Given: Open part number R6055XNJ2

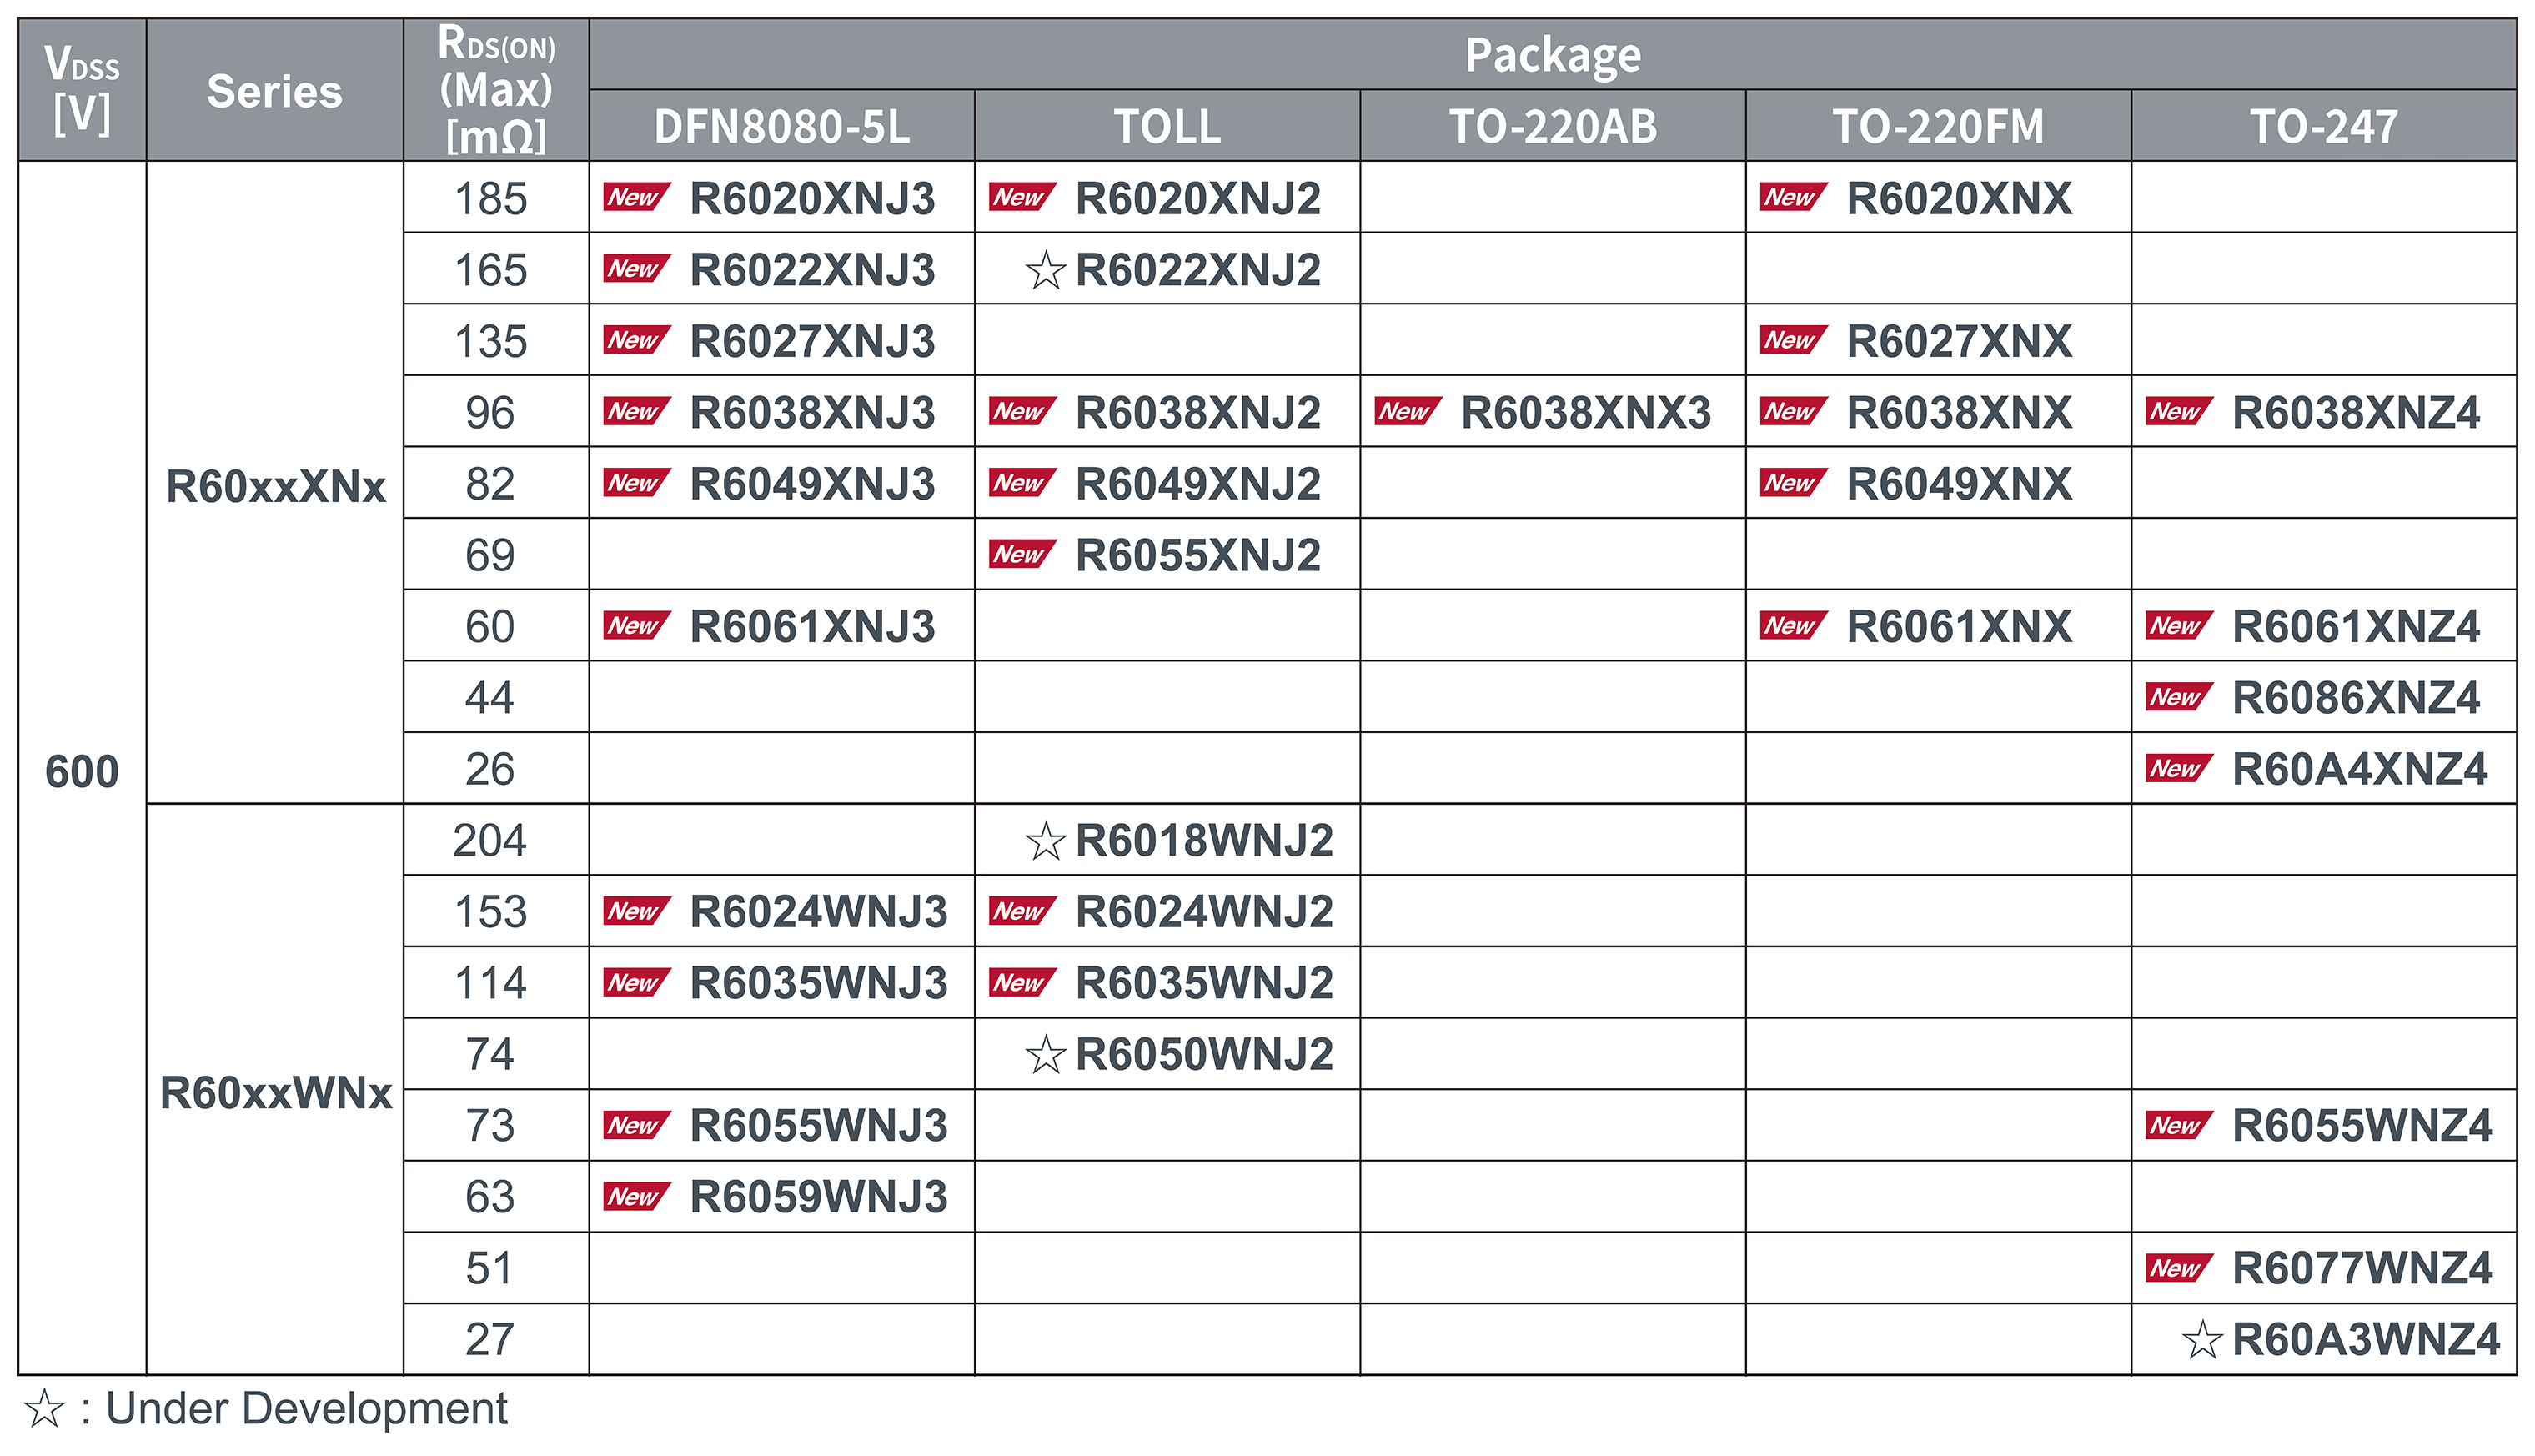Looking at the screenshot, I should point(1198,555).
